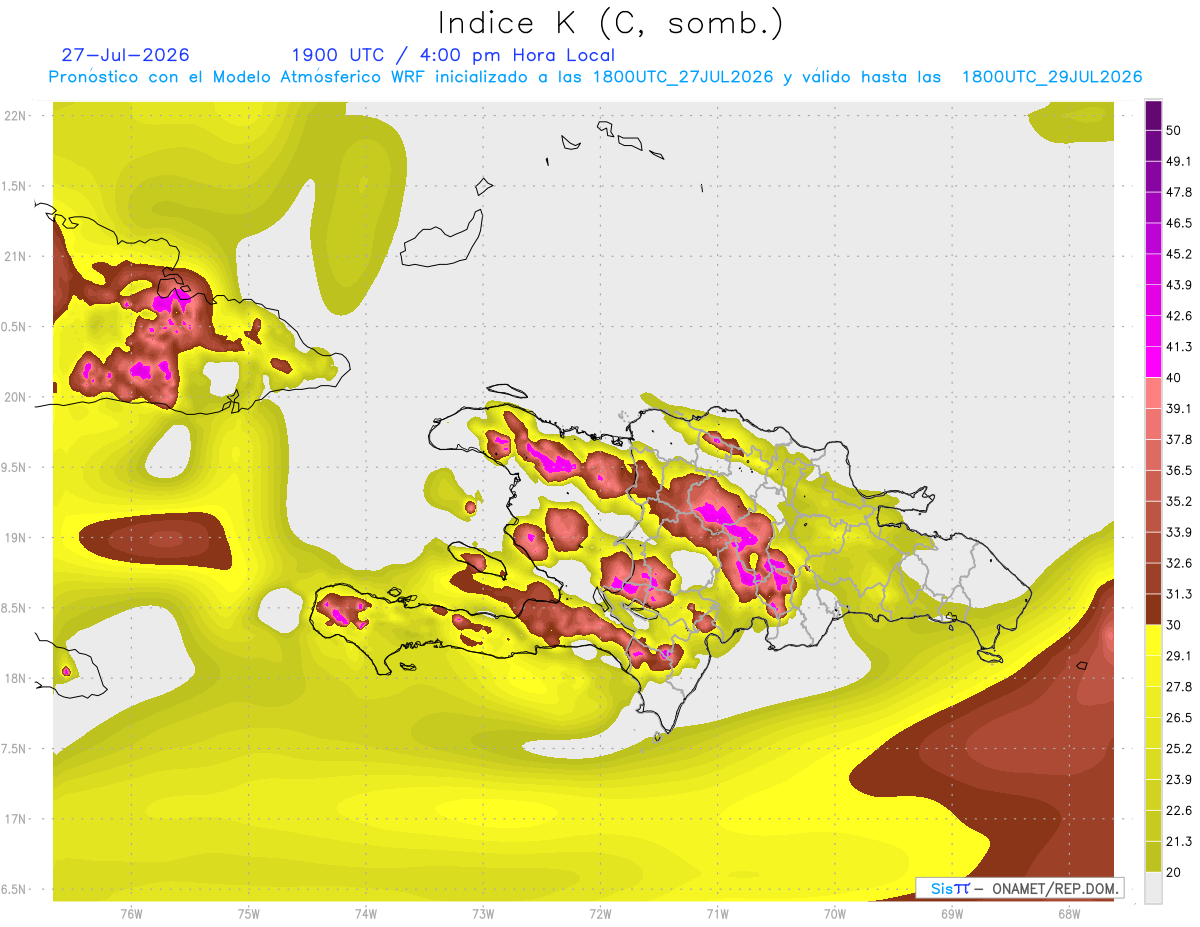Click the olive colorbar segment between 20 and 21.3

[x=1153, y=856]
